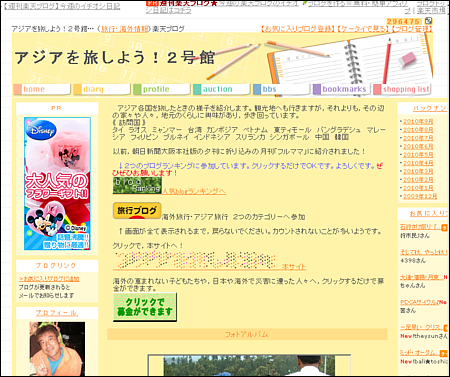450x377 pixels.
Task: Open the 2010年4月 archive link
Action: pos(418,163)
